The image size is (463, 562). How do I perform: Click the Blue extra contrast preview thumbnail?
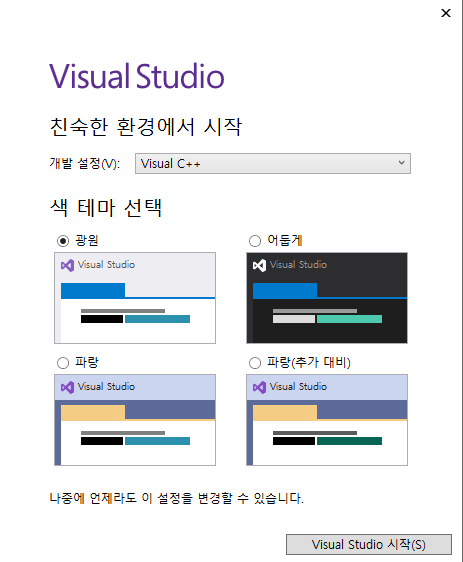coord(327,420)
